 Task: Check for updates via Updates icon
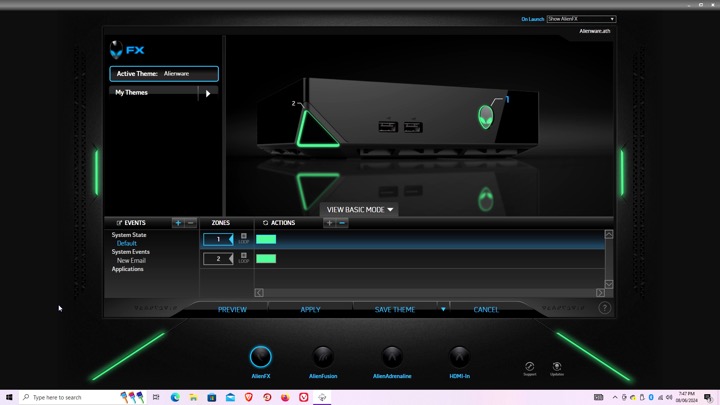tap(557, 367)
